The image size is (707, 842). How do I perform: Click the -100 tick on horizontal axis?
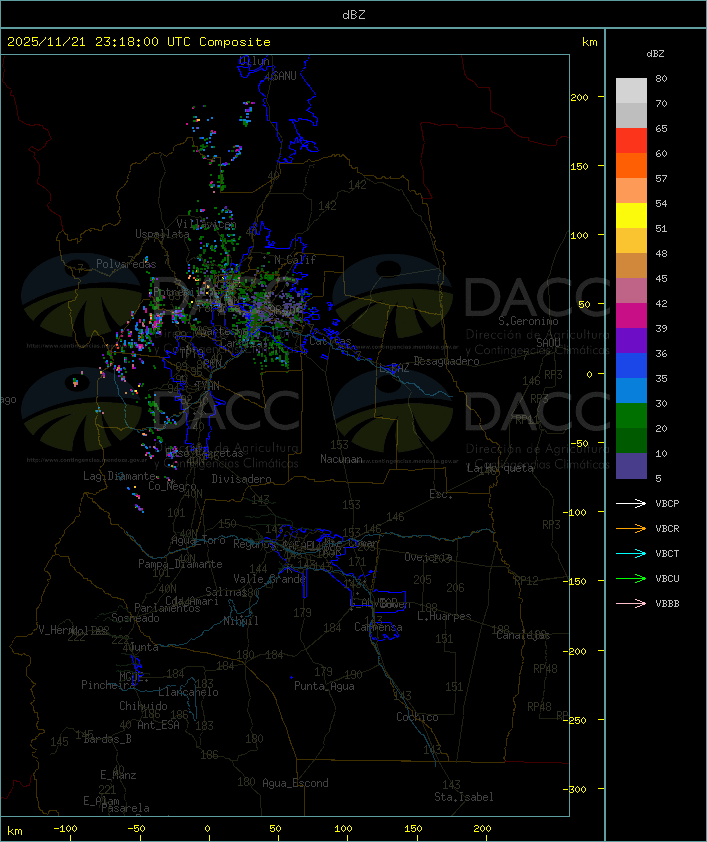tap(65, 829)
